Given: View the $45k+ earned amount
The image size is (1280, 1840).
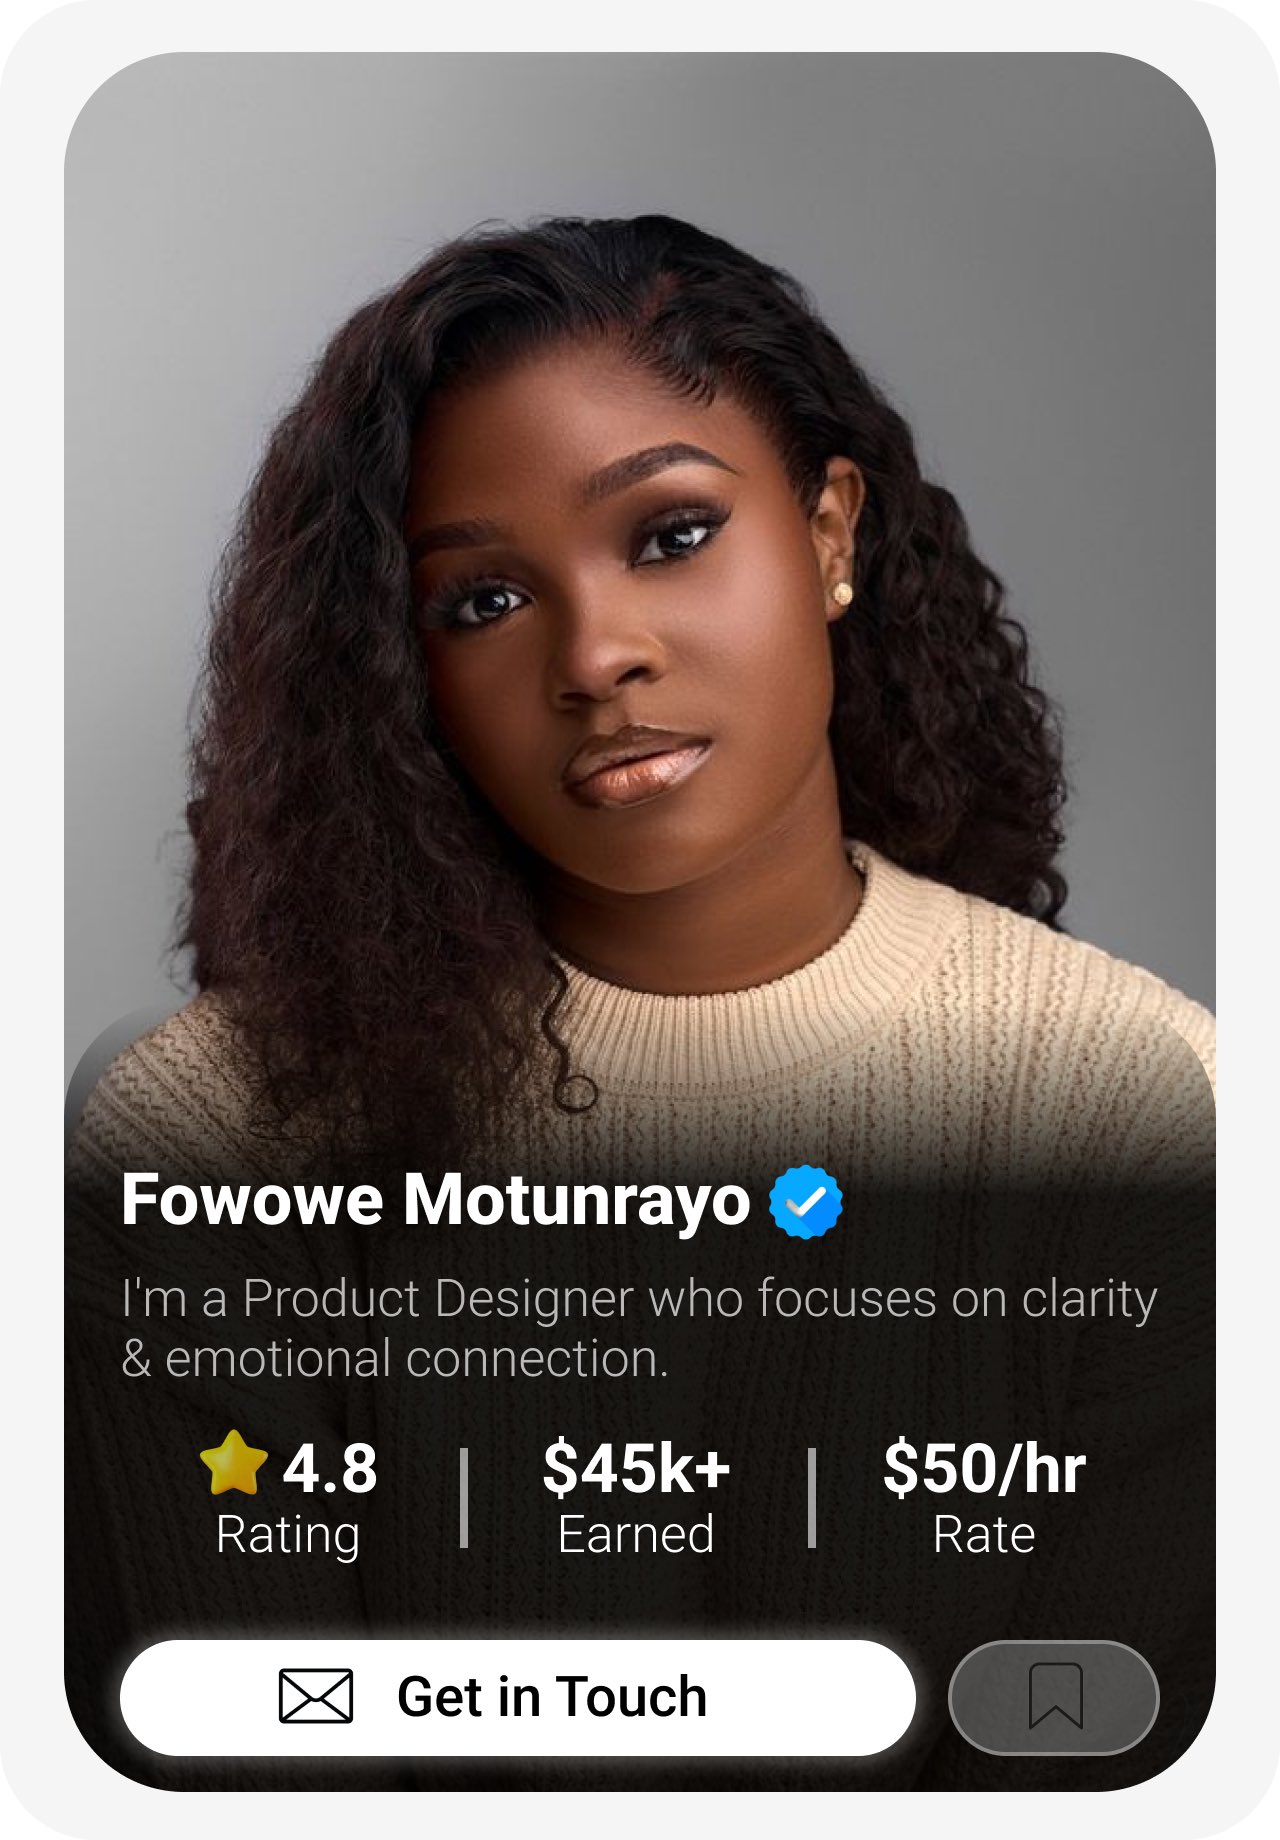Looking at the screenshot, I should coord(636,1469).
